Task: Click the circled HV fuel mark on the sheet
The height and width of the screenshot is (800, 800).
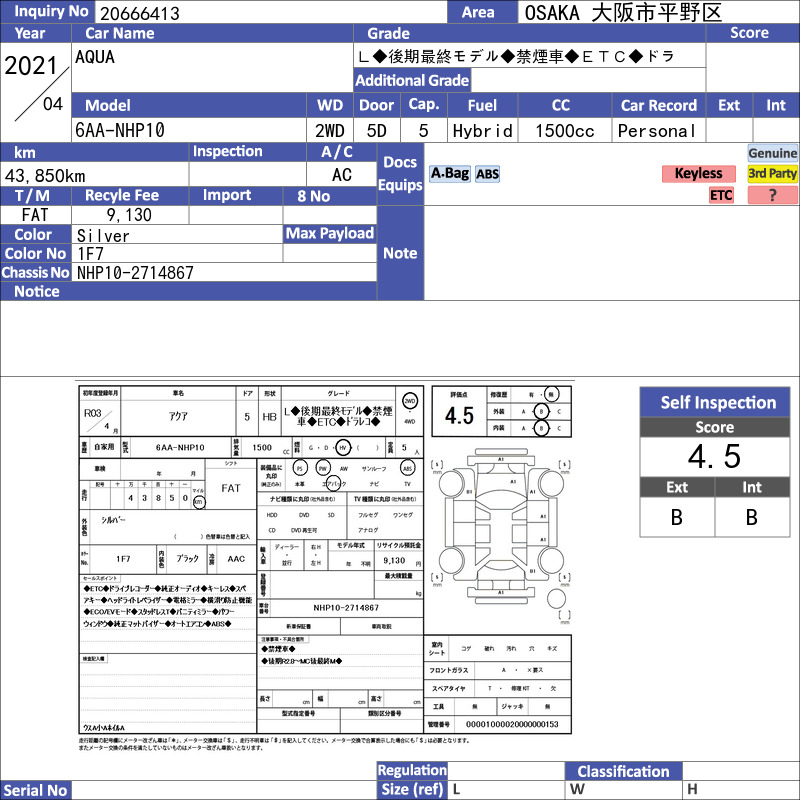Action: coord(343,448)
